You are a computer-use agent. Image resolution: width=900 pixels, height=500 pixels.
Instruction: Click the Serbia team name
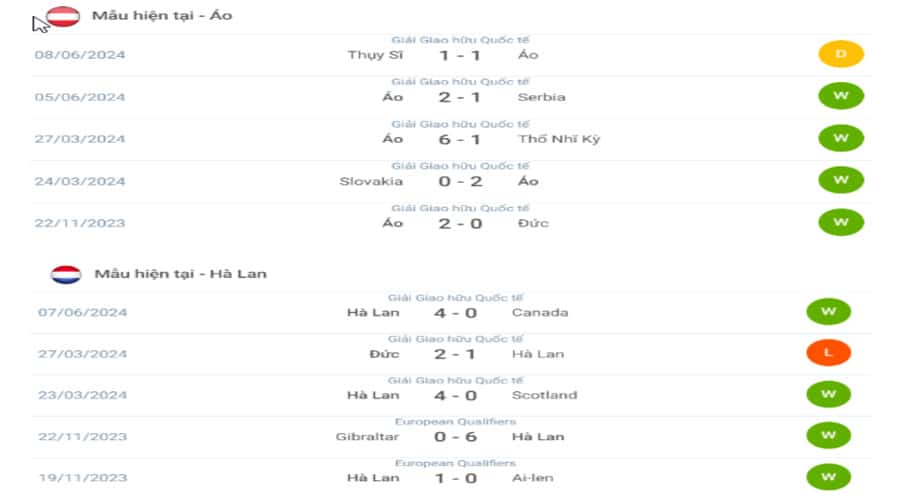tap(541, 97)
